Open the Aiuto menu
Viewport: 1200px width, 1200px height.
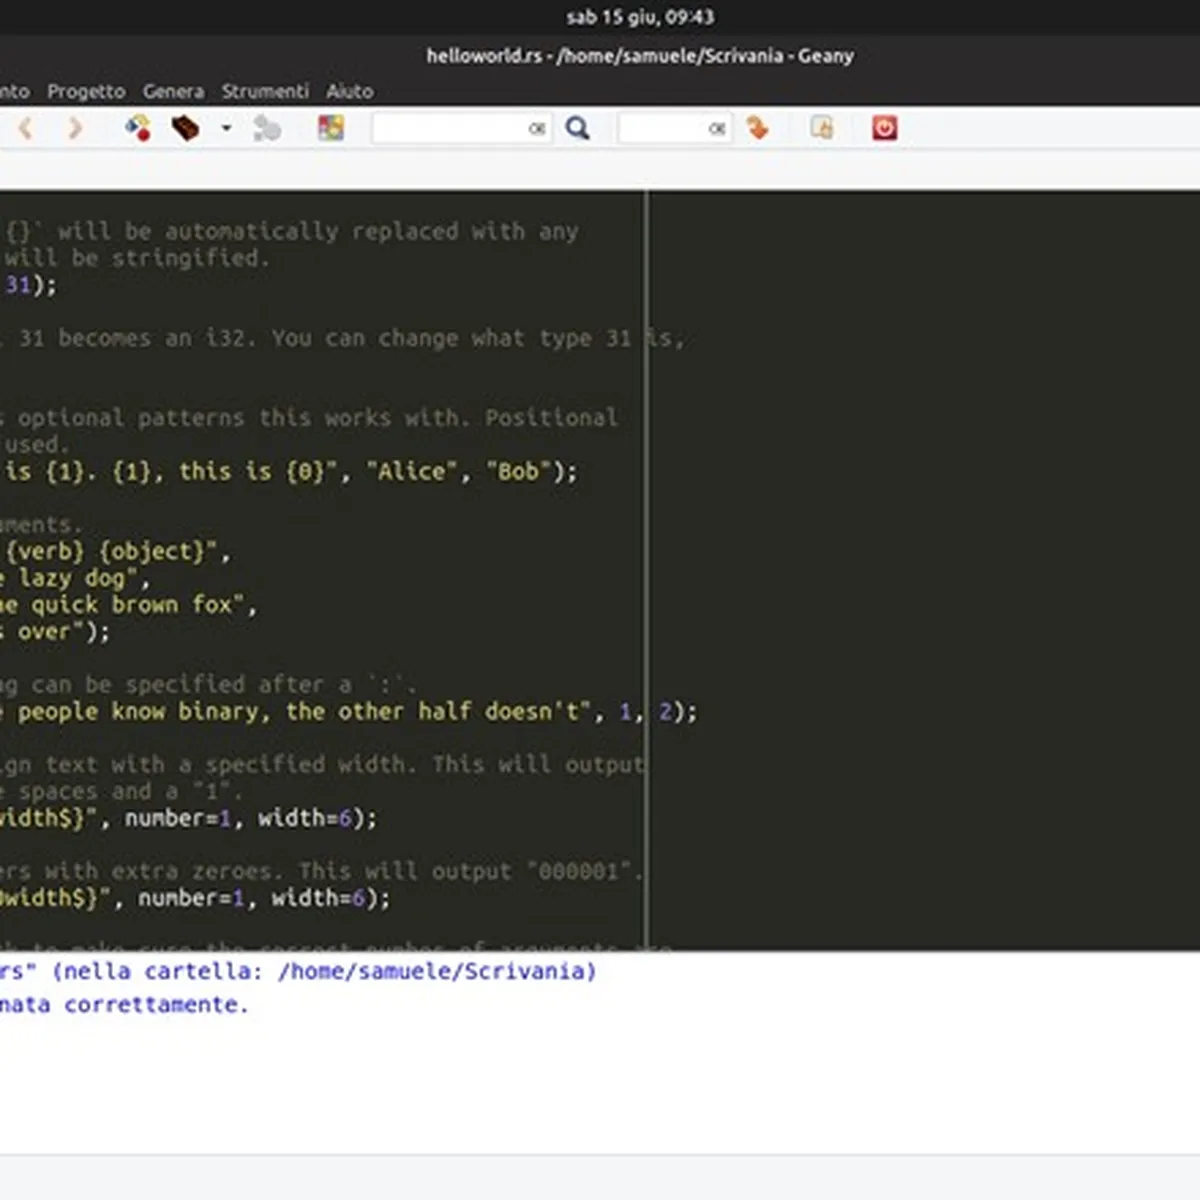pos(349,91)
